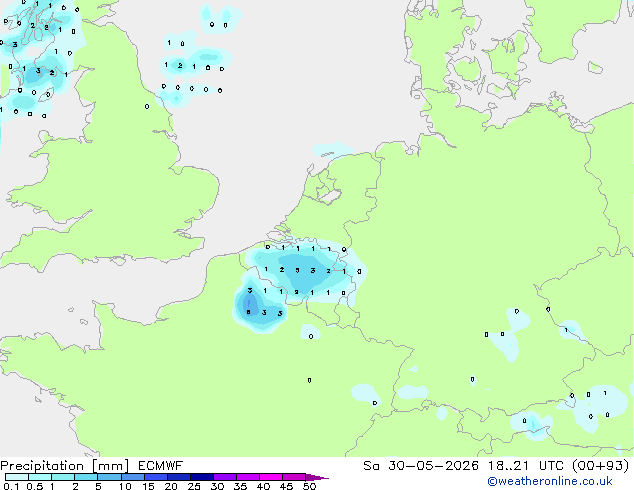Click the '0.1' legend scale label

coord(11,486)
